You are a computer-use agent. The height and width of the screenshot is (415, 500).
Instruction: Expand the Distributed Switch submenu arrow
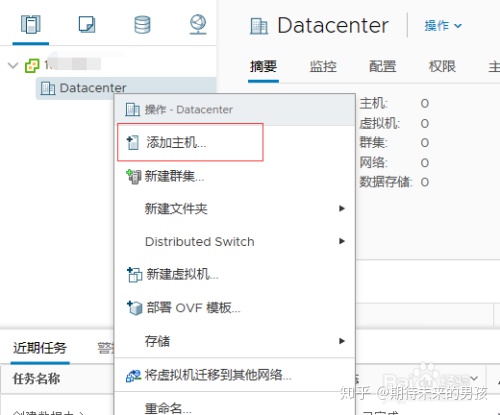click(342, 241)
